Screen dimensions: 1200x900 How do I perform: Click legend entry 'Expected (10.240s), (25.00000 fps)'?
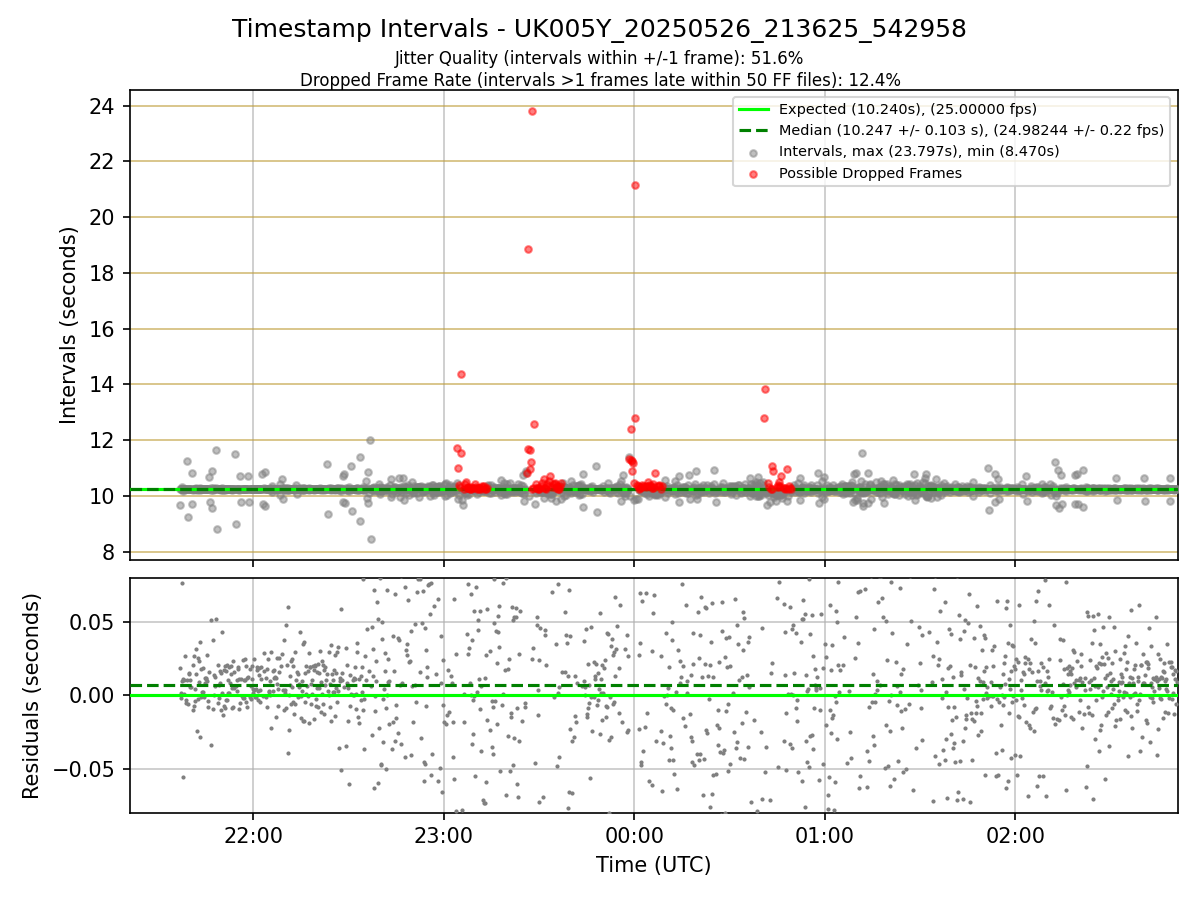(908, 109)
